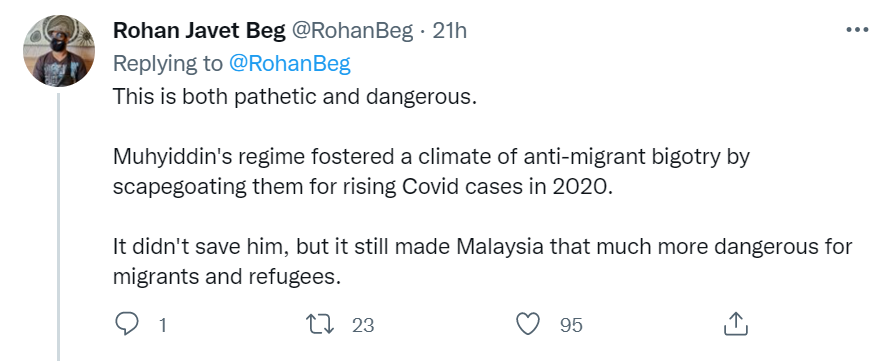The width and height of the screenshot is (883, 361).
Task: Click the 'Replying to' gray label
Action: [x=168, y=64]
